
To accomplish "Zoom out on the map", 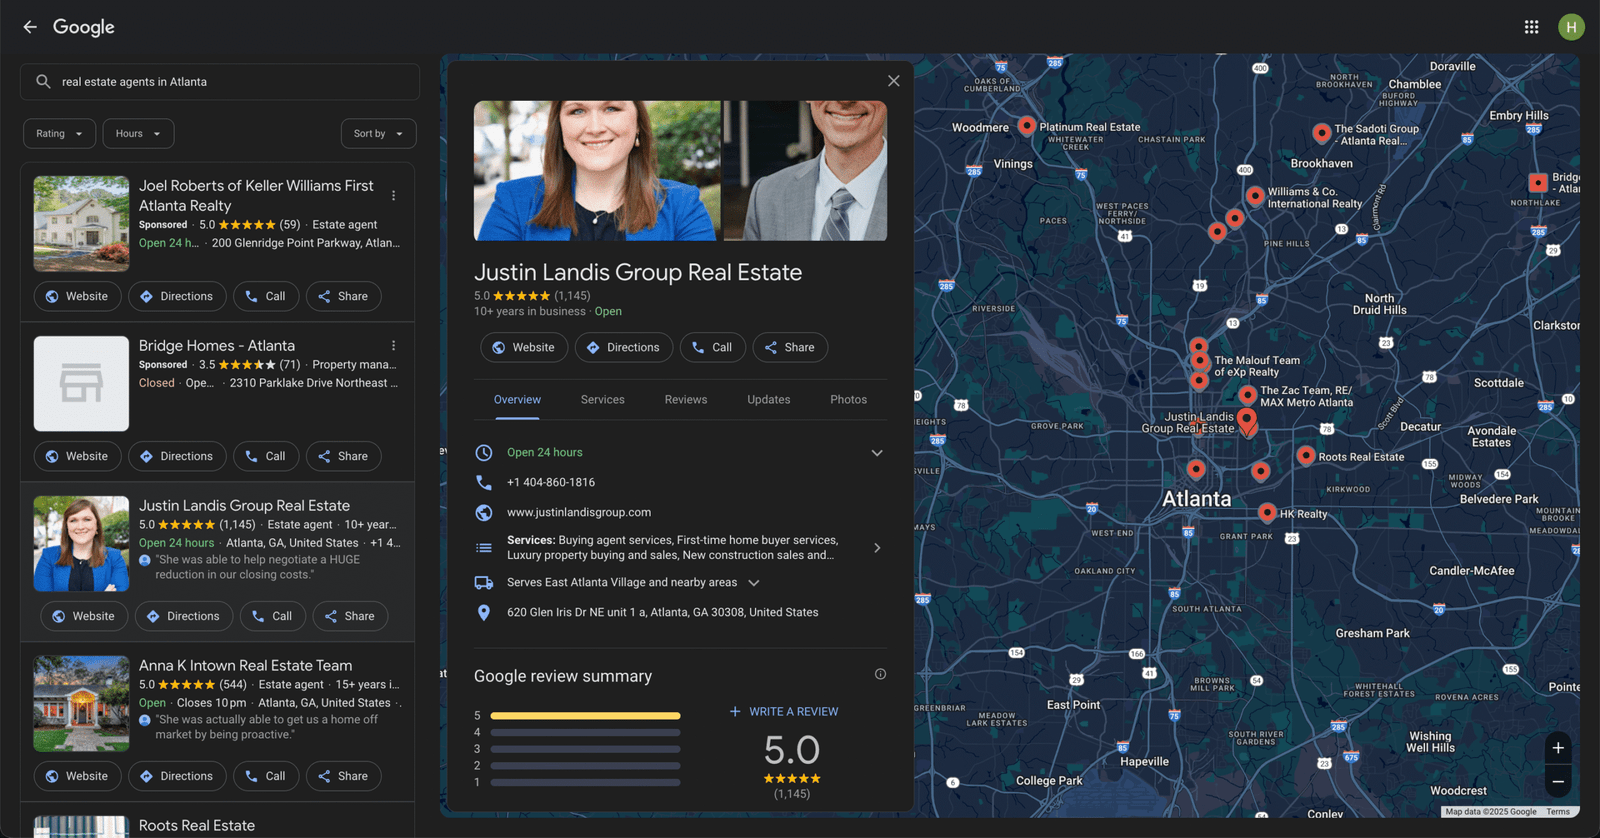I will (1558, 782).
